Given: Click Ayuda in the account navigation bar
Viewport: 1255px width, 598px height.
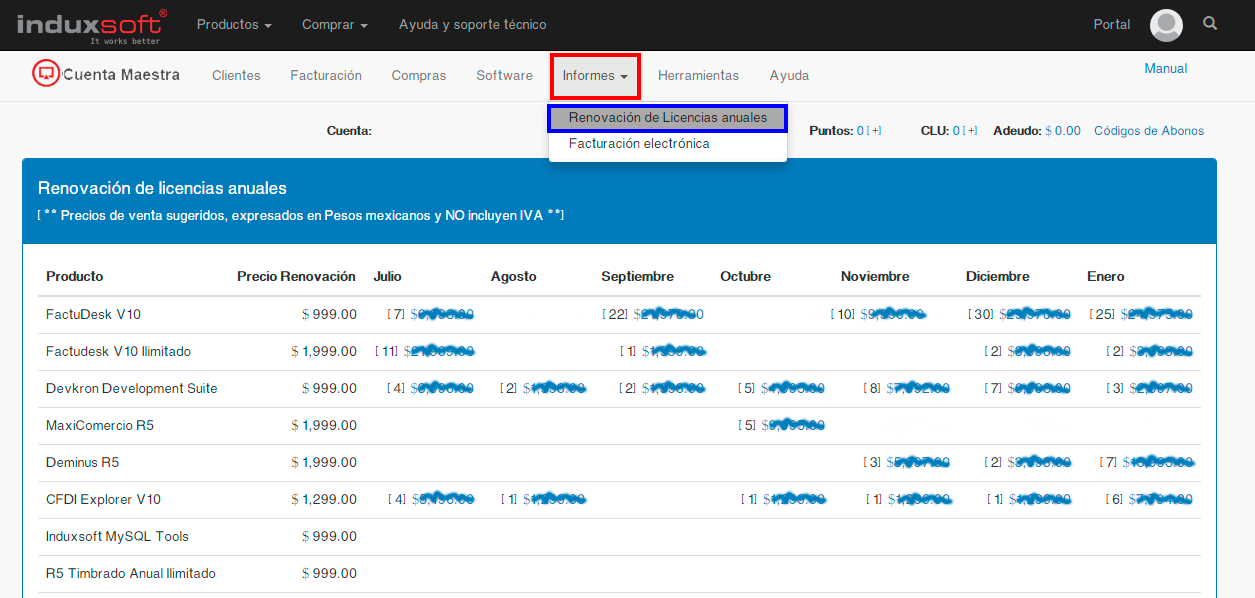Looking at the screenshot, I should 790,76.
